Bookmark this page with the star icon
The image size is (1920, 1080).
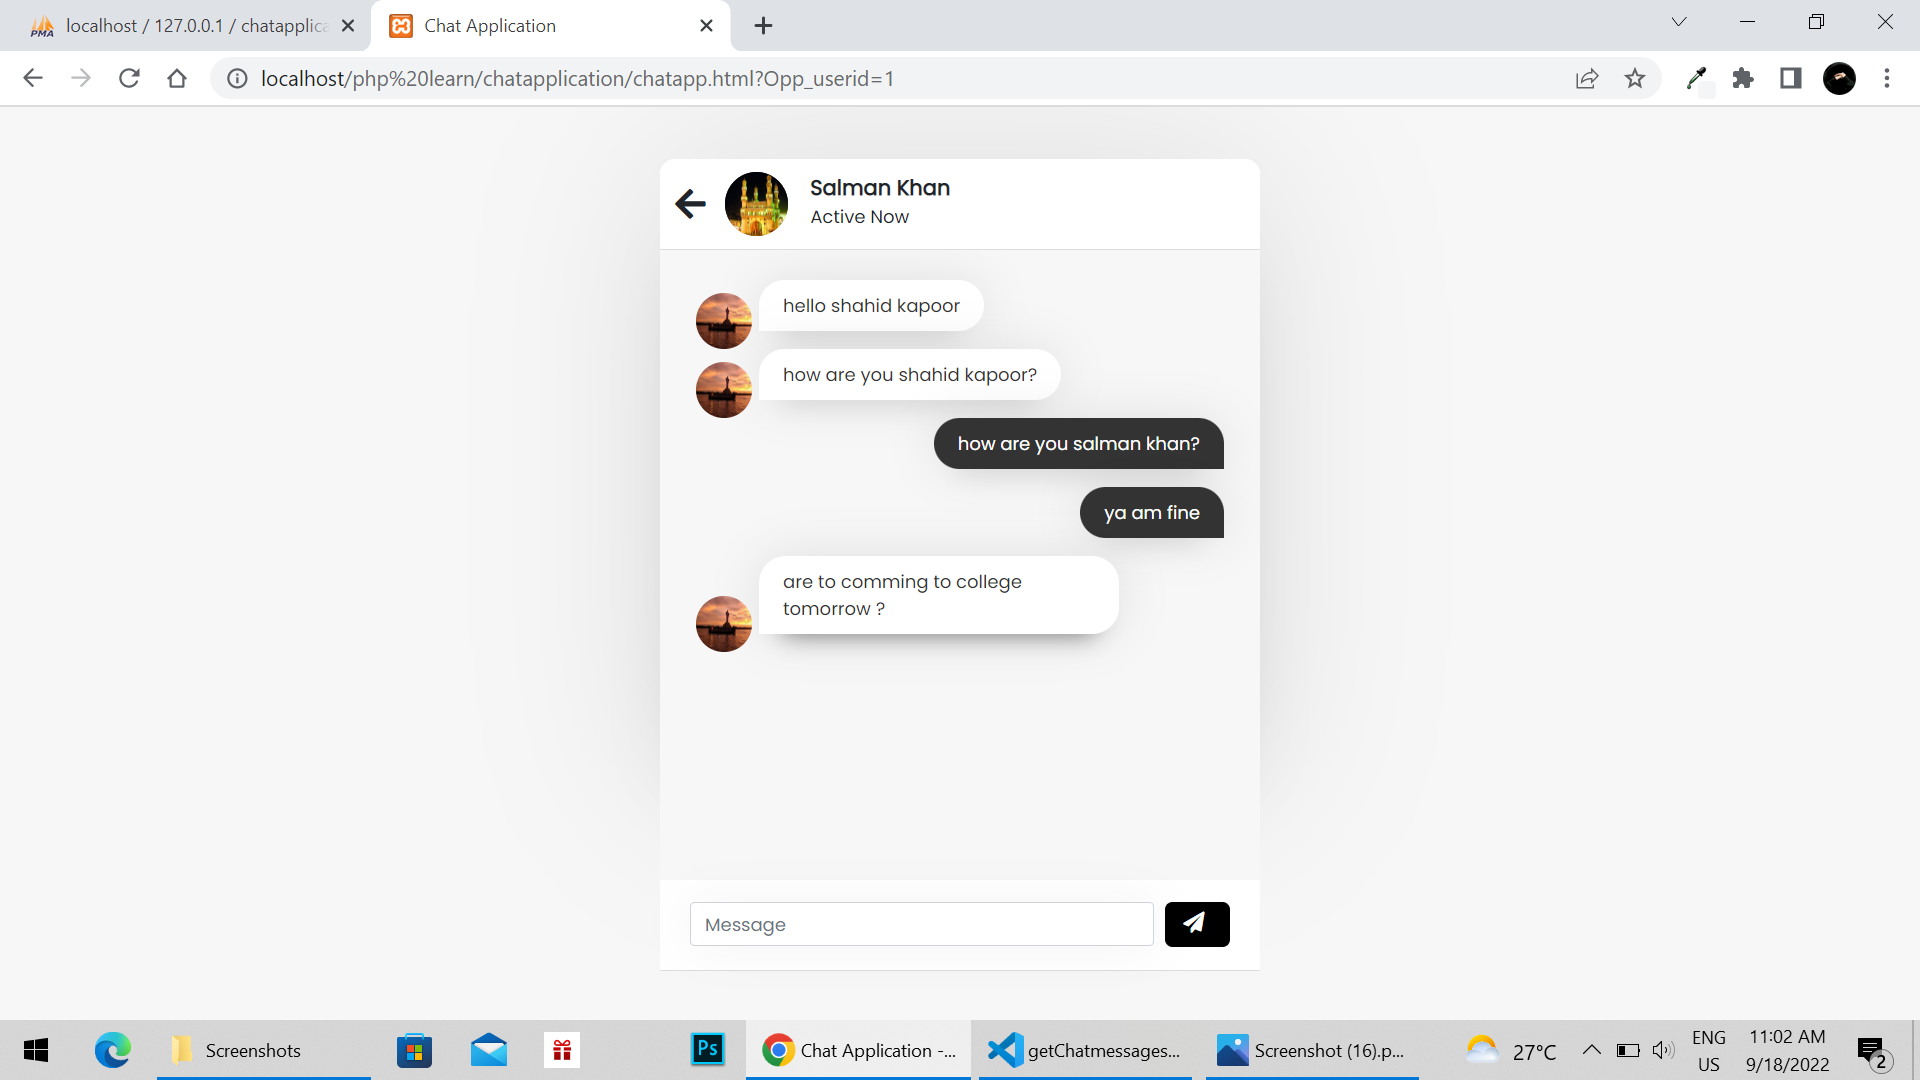(1635, 78)
